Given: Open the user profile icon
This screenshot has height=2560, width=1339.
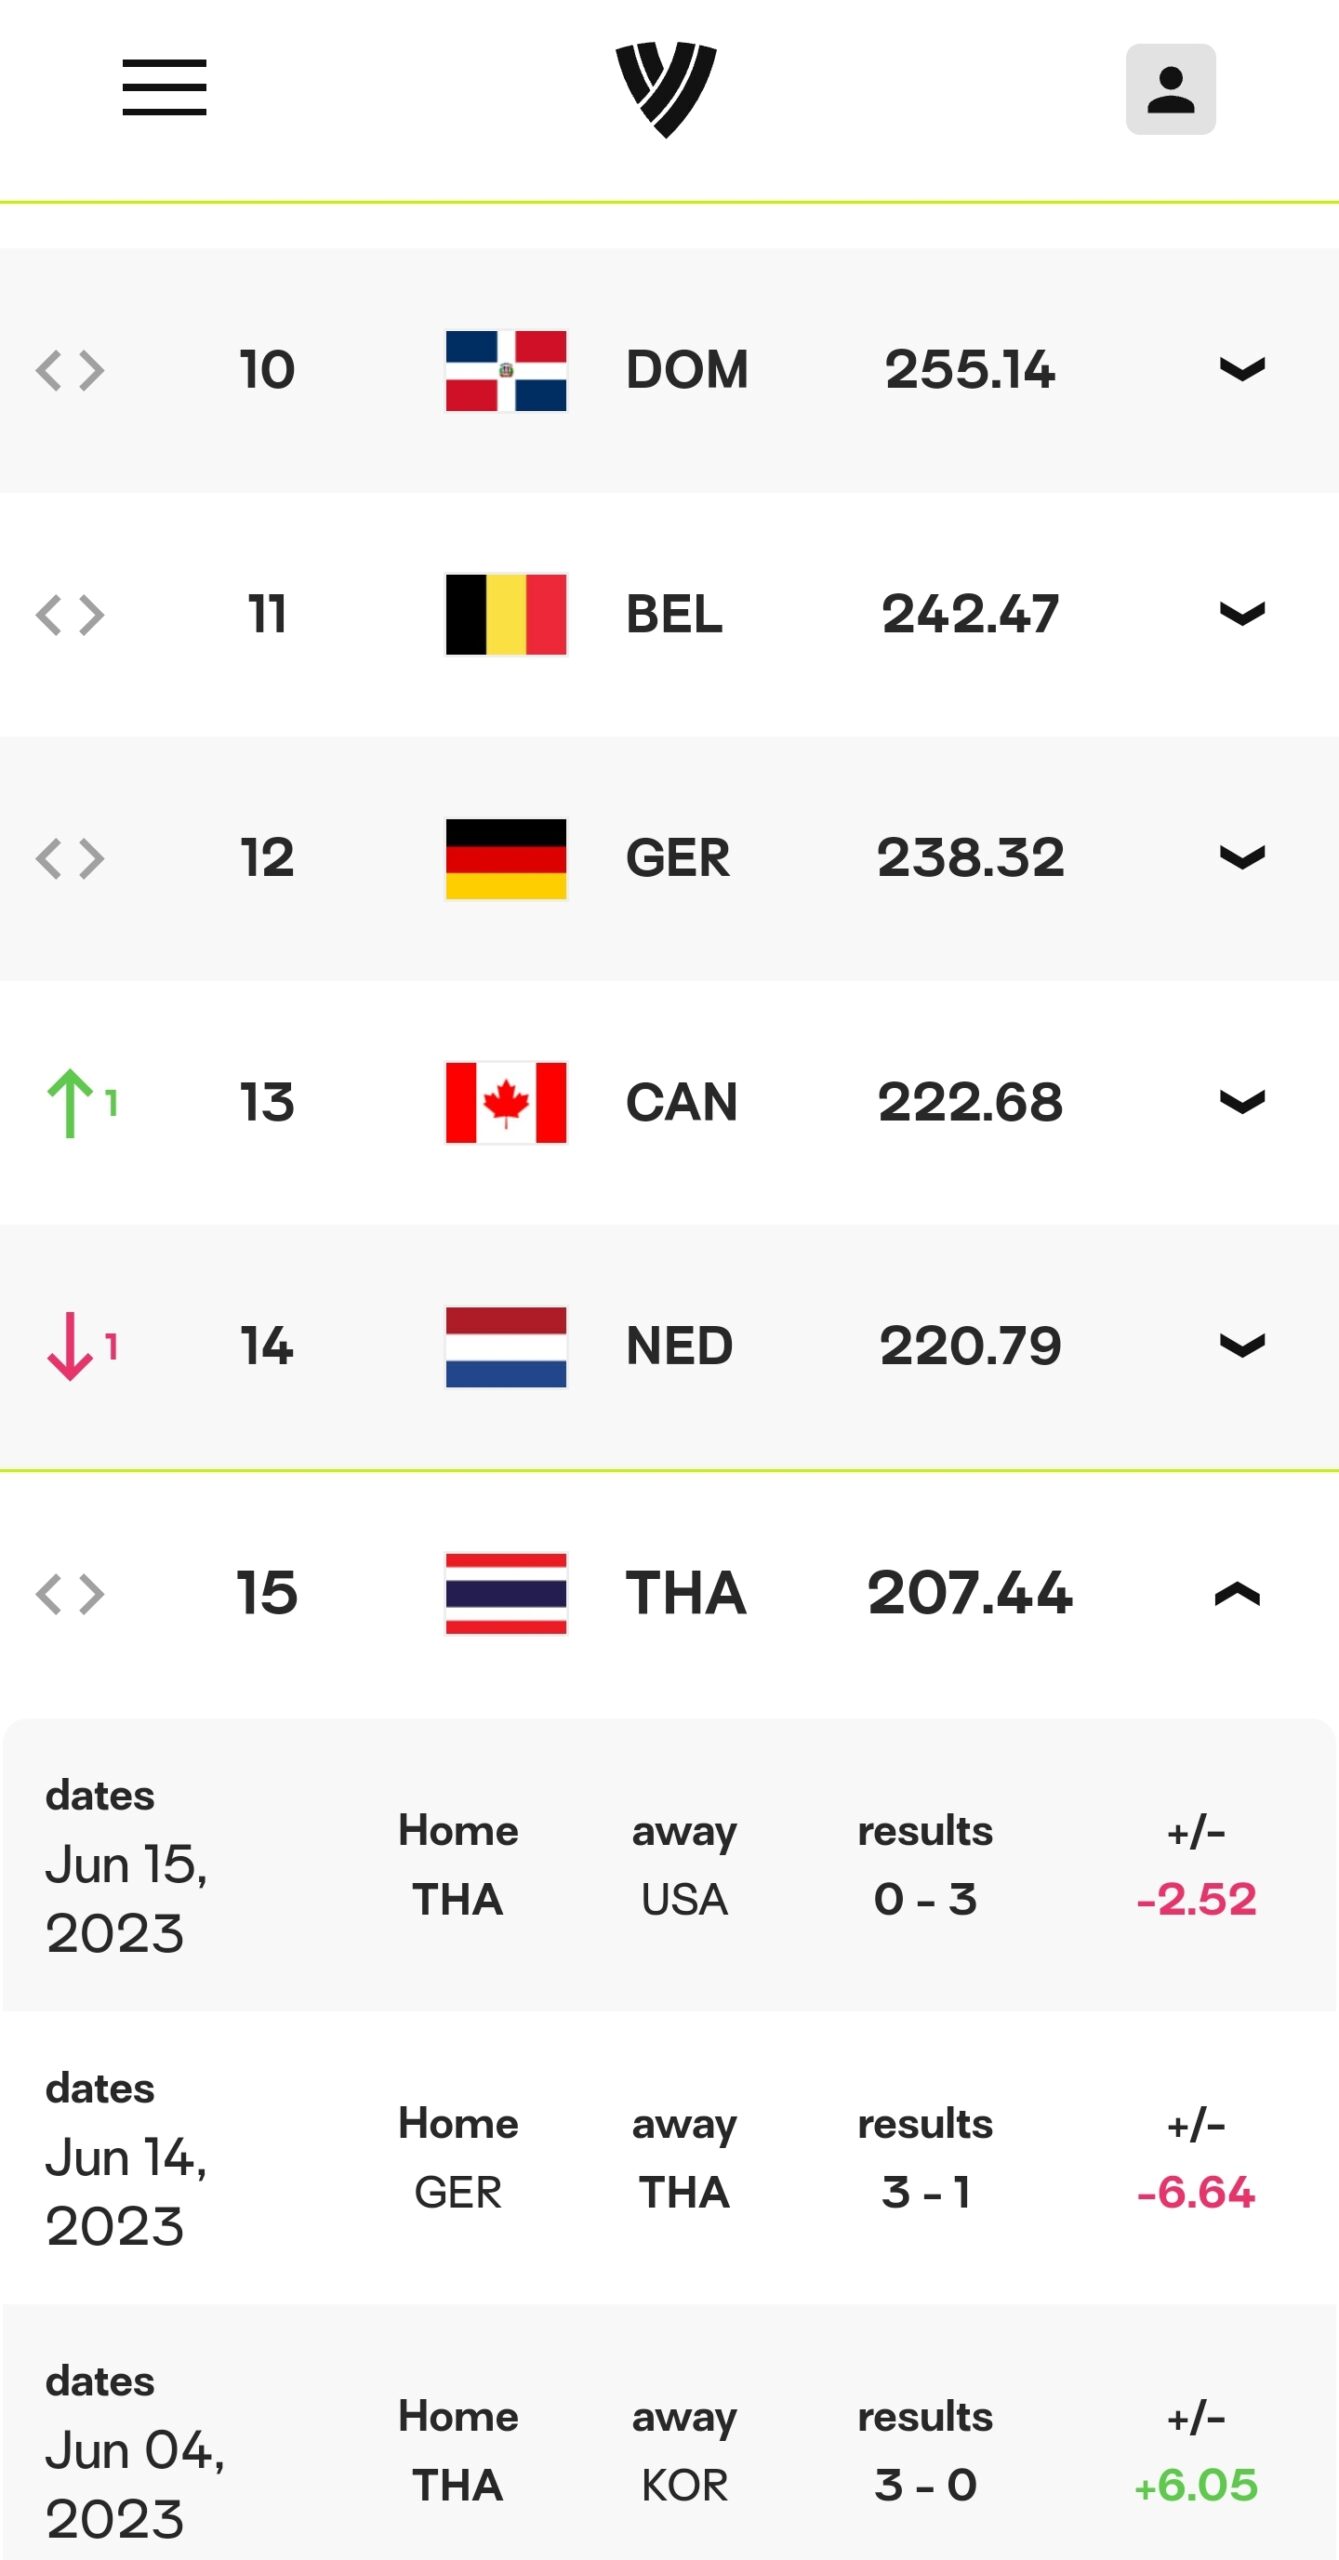Looking at the screenshot, I should click(1170, 89).
